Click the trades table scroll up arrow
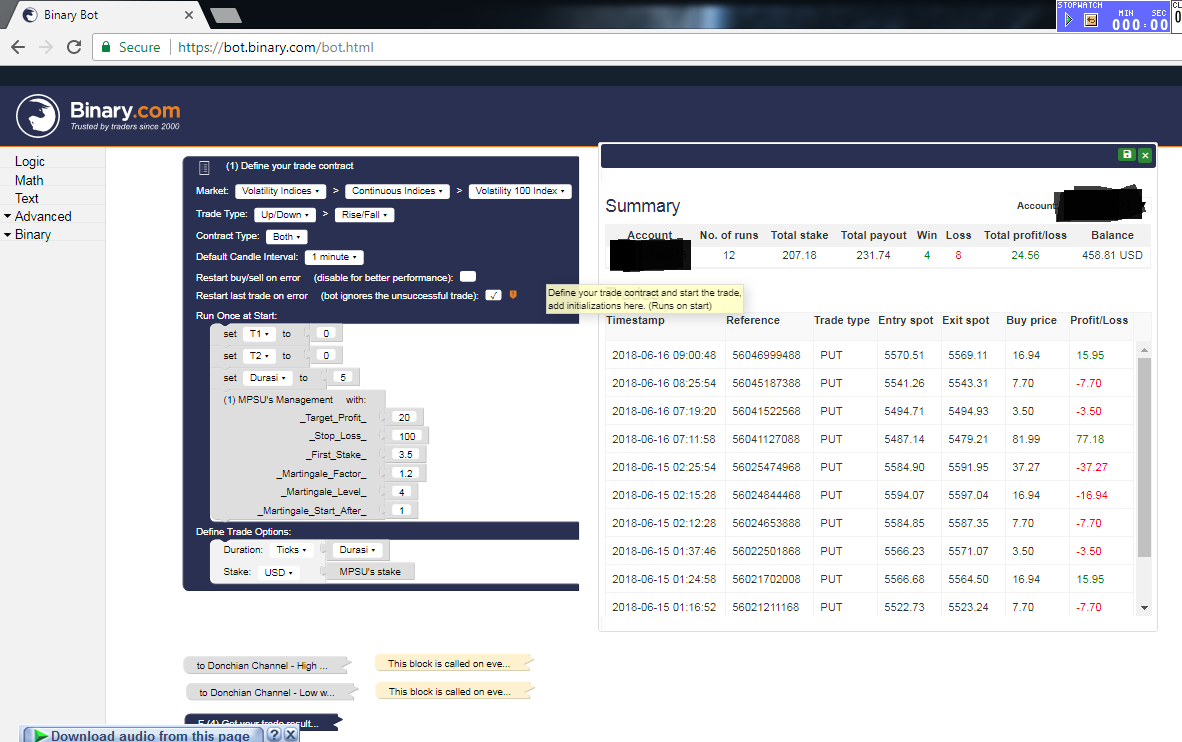The height and width of the screenshot is (742, 1182). tap(1144, 350)
